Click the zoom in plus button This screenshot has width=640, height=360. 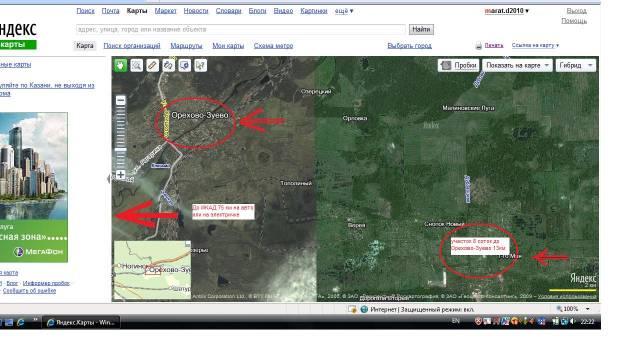(x=120, y=175)
